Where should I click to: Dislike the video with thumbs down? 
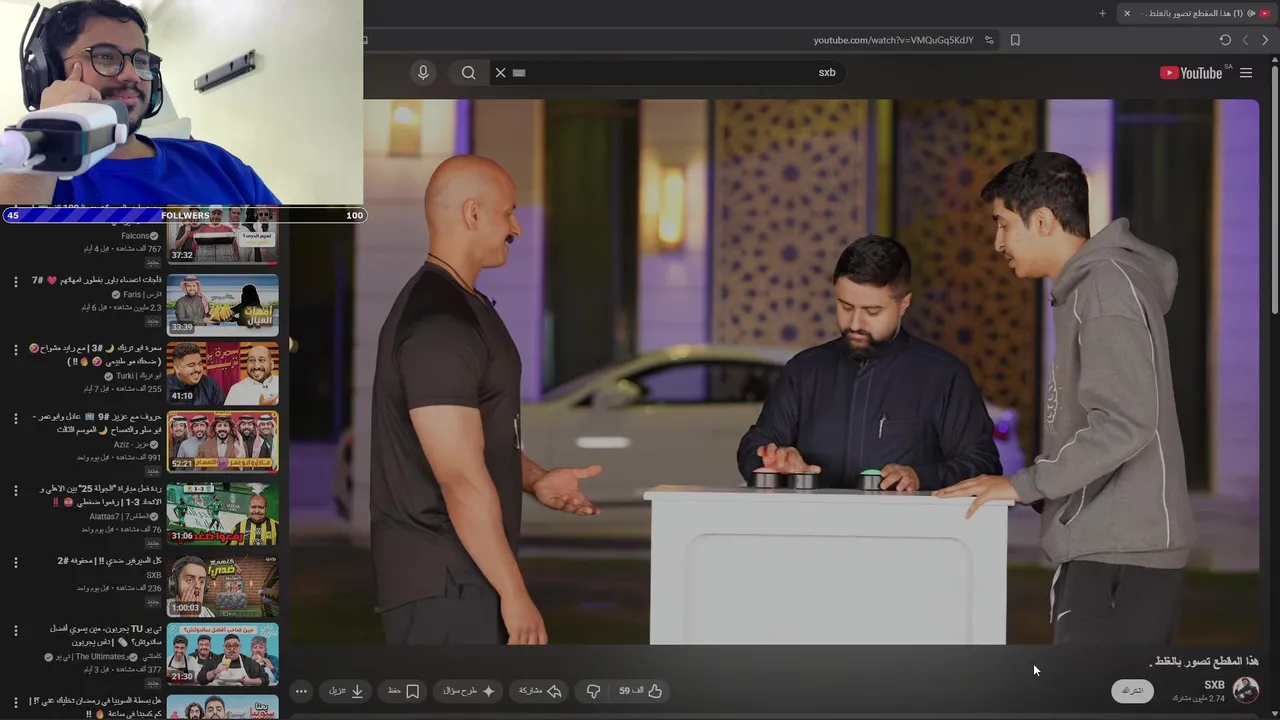pyautogui.click(x=593, y=691)
